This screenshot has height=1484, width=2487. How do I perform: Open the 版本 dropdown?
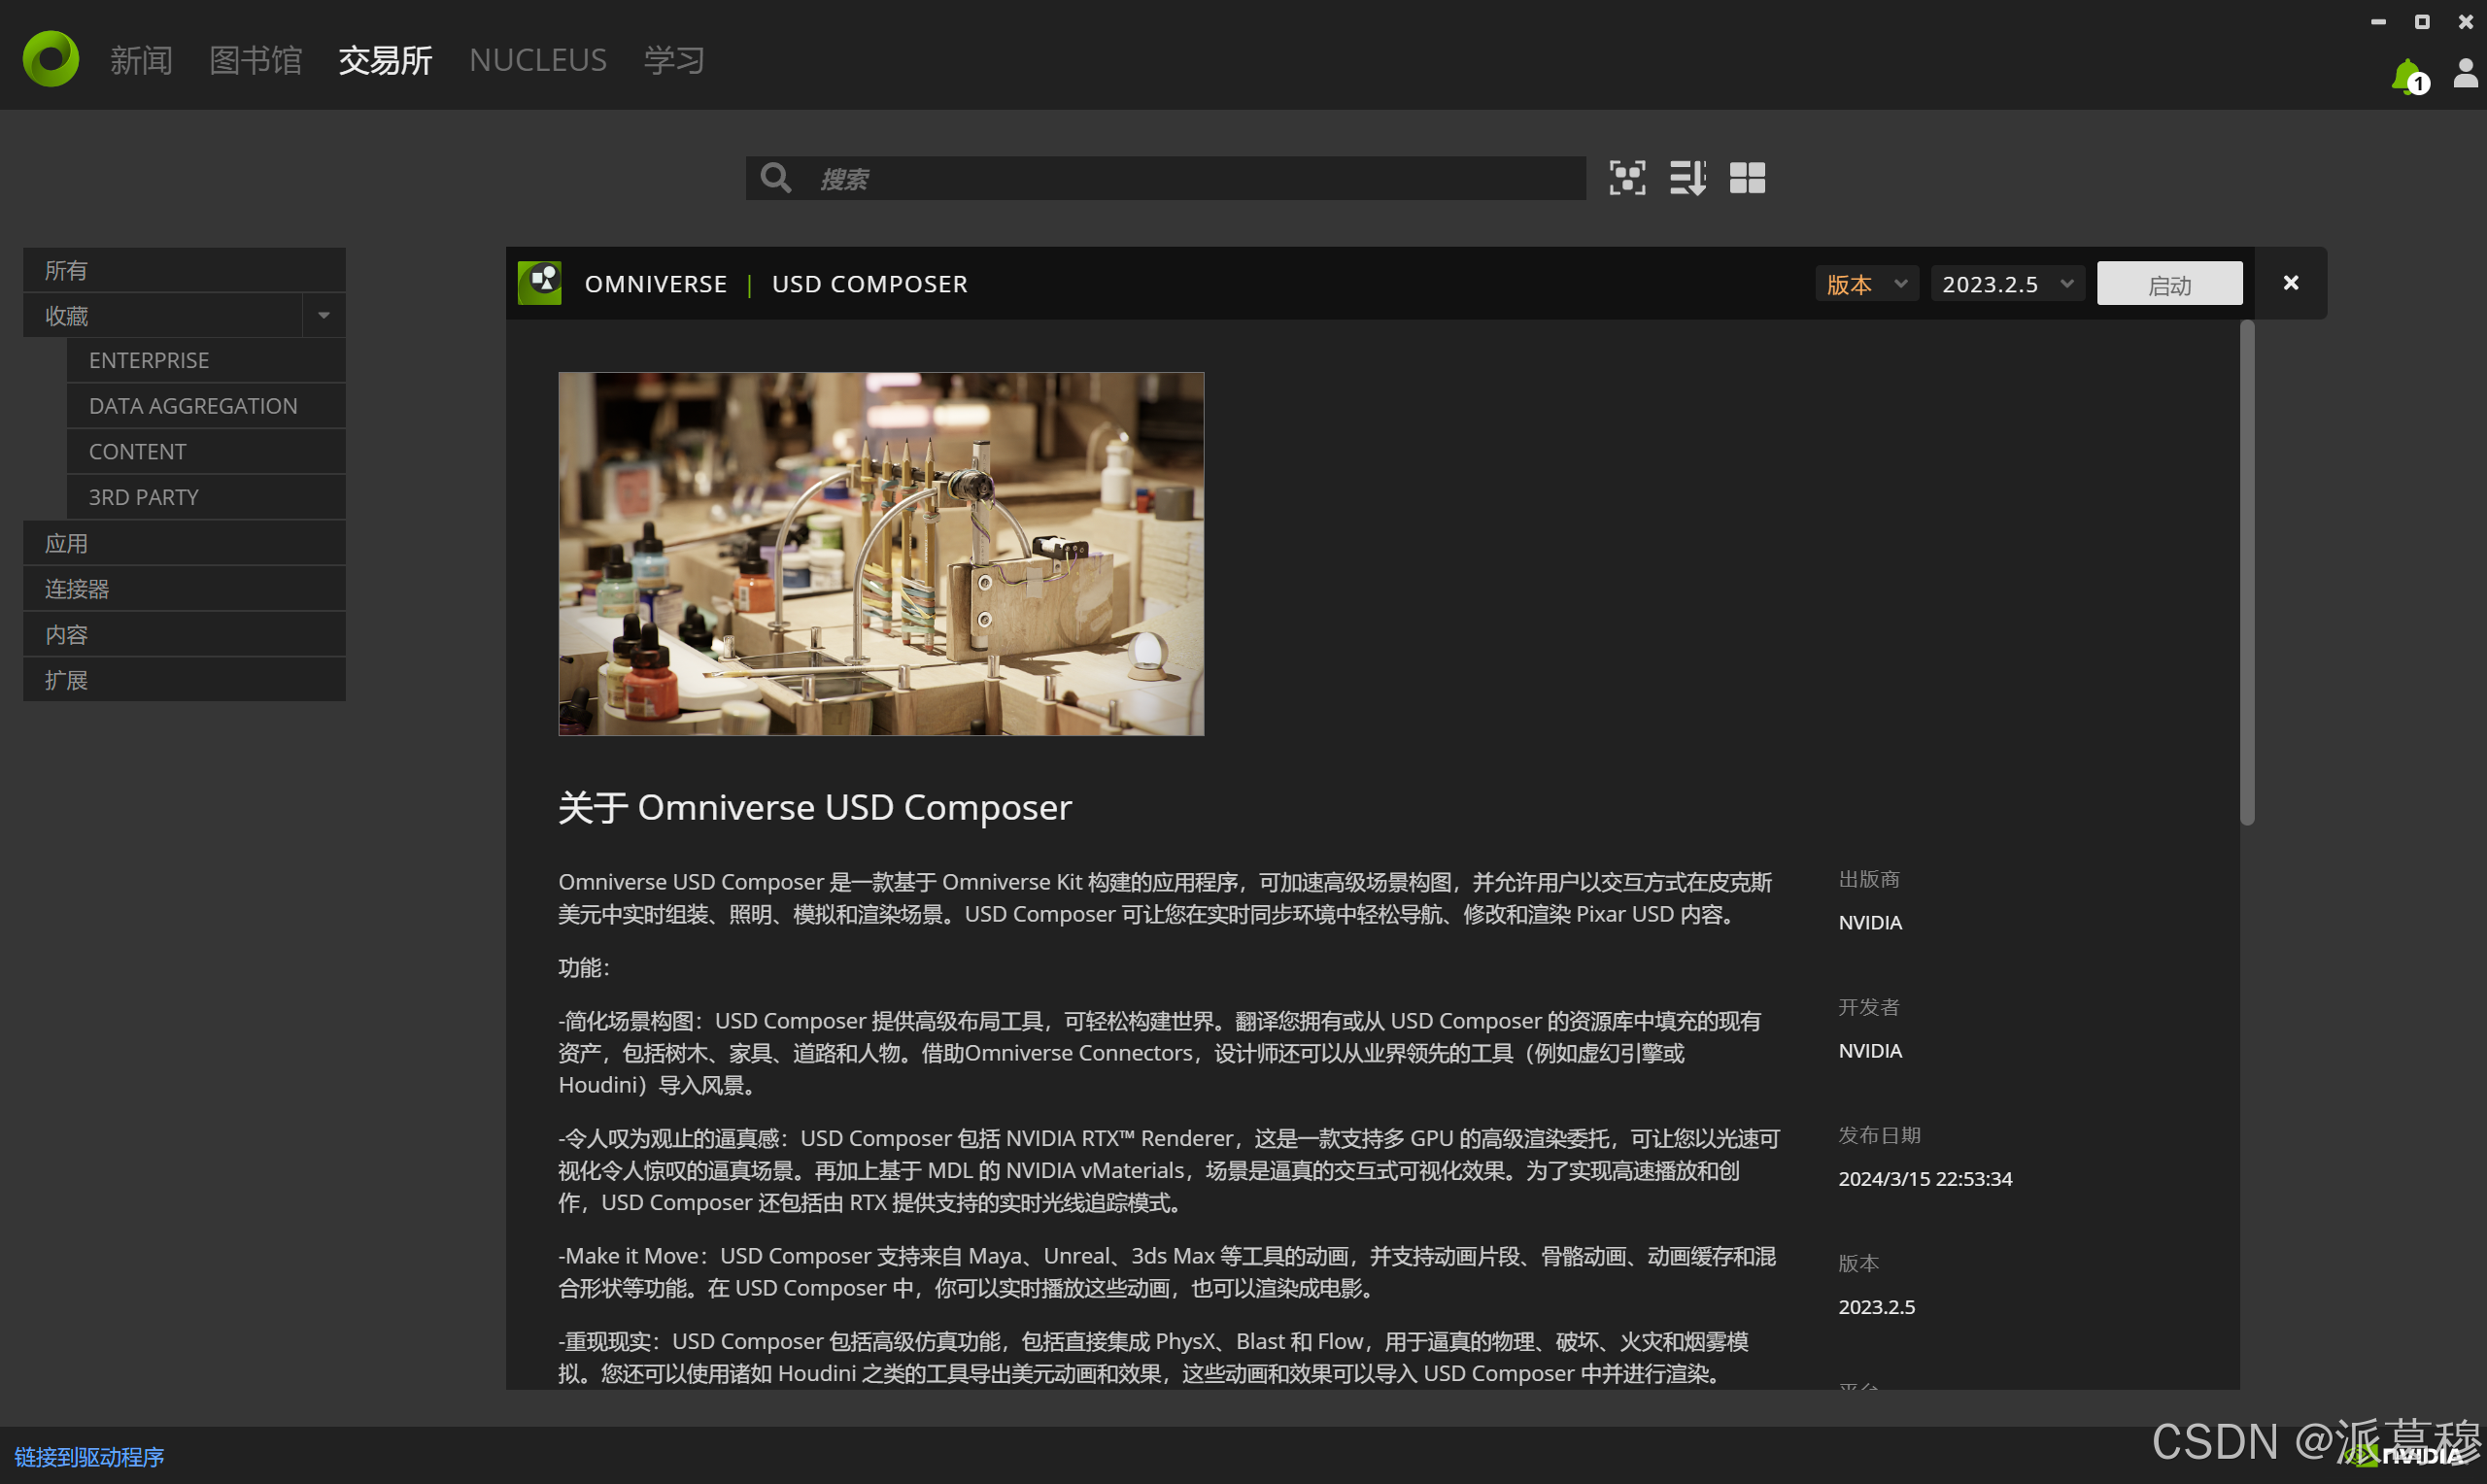1865,283
